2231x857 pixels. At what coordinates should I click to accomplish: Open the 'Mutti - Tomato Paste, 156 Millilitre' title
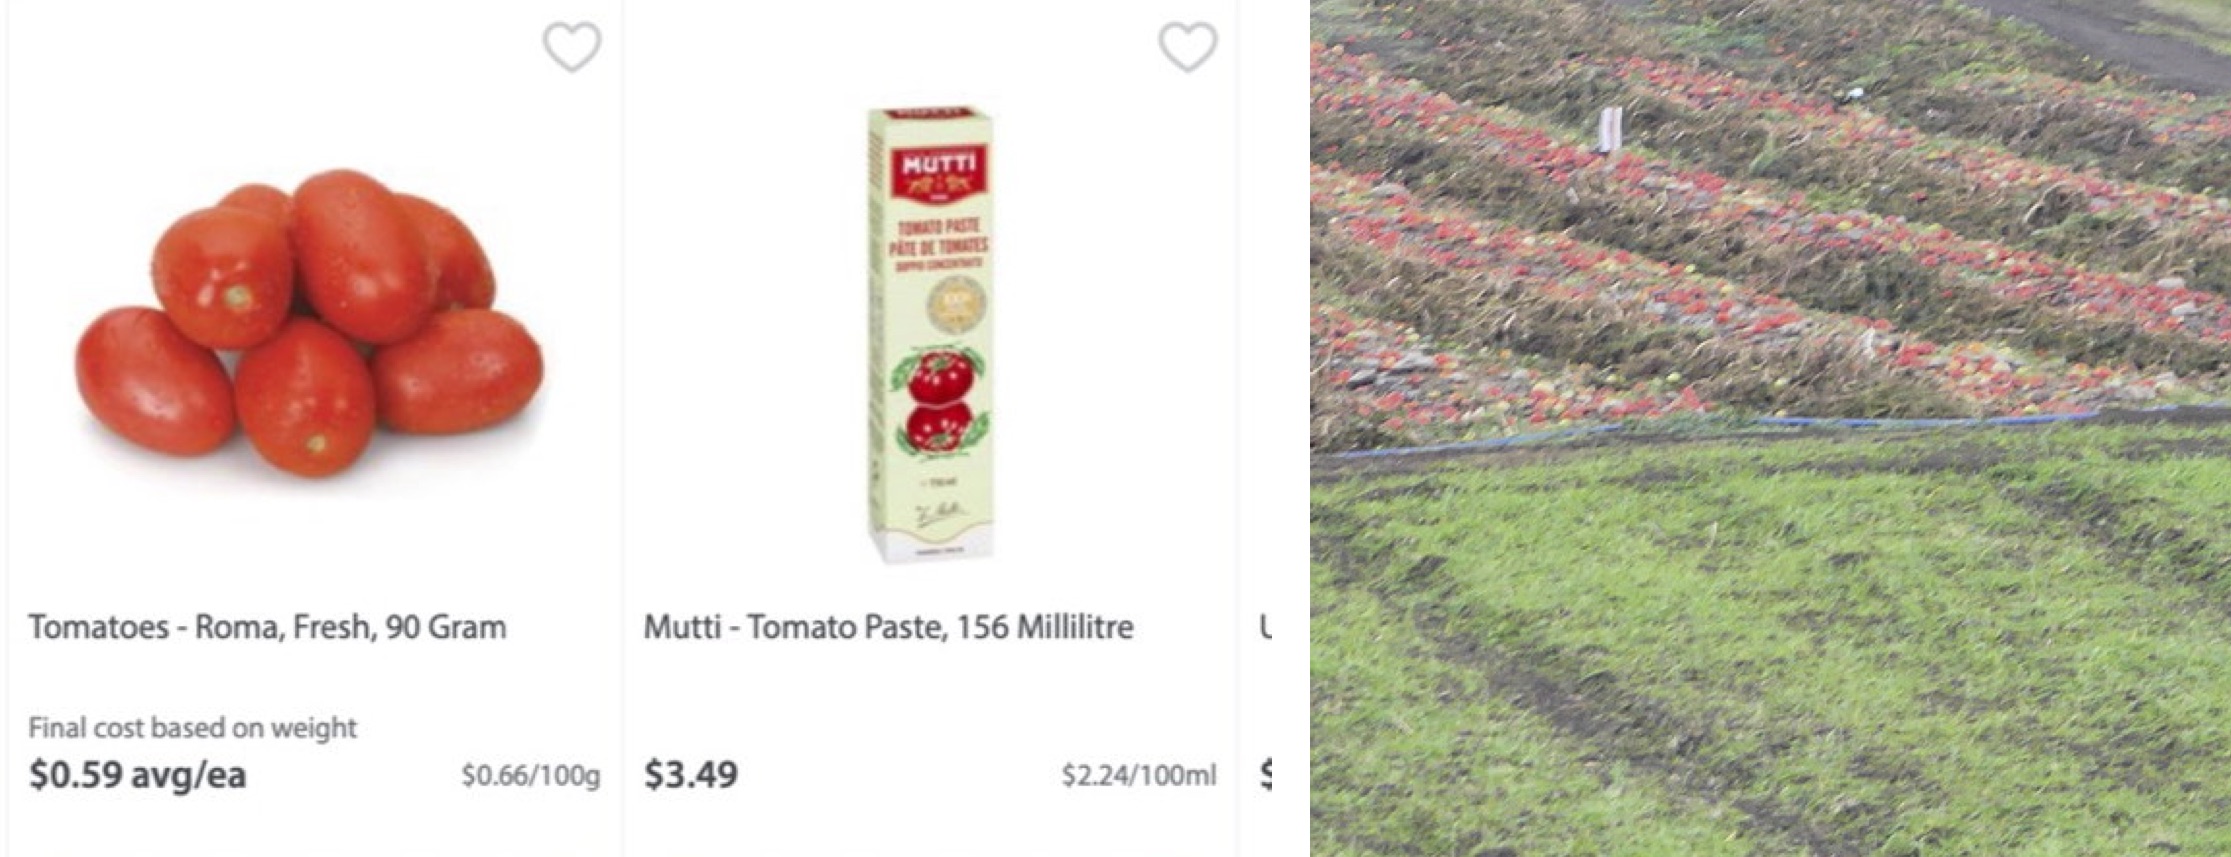coord(888,627)
